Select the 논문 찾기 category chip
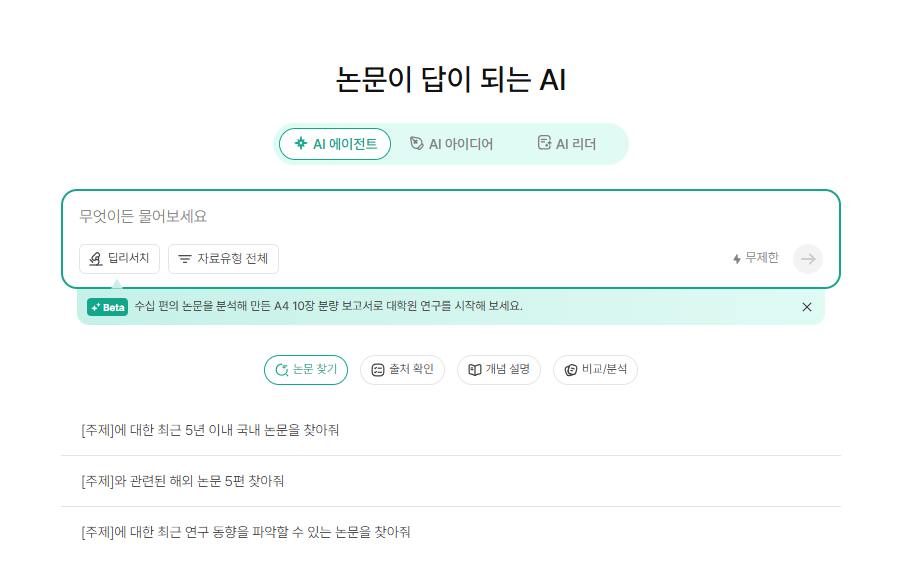The image size is (907, 567). (306, 370)
